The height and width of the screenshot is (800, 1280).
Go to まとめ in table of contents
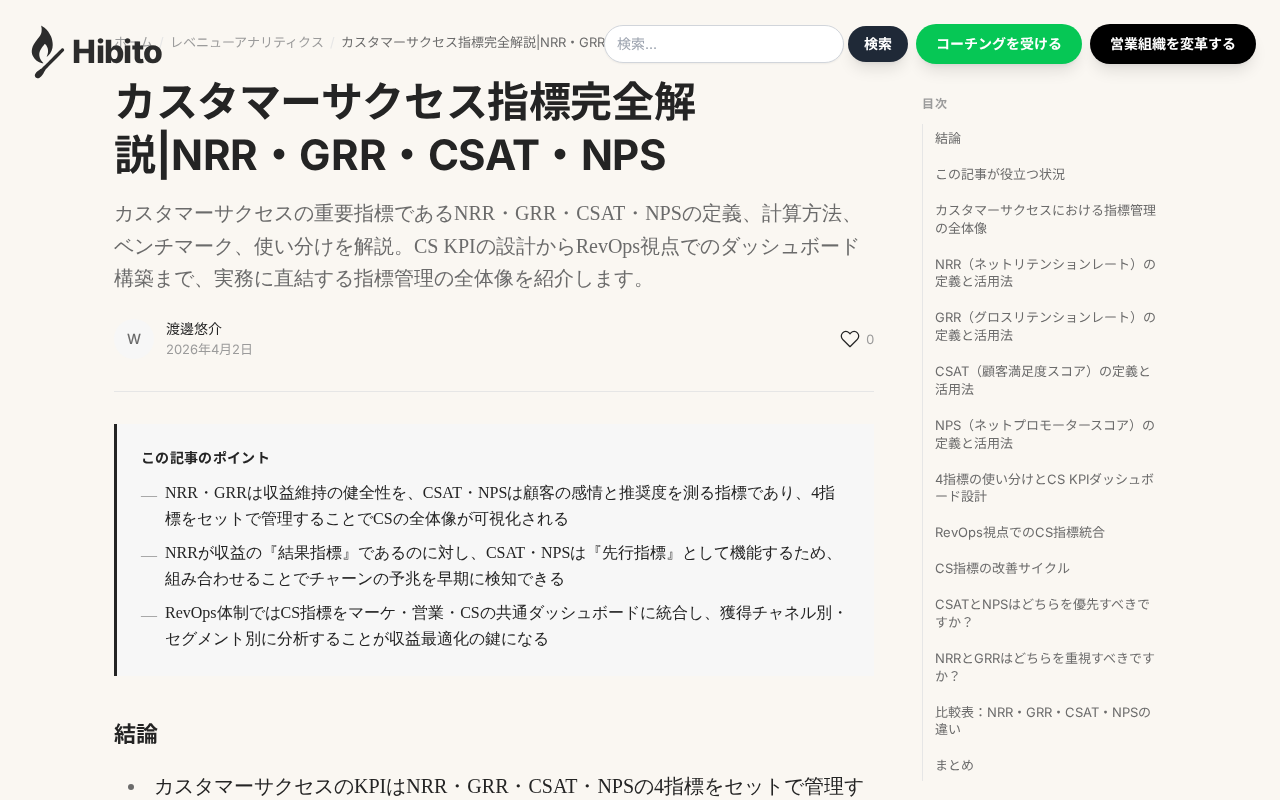point(954,765)
